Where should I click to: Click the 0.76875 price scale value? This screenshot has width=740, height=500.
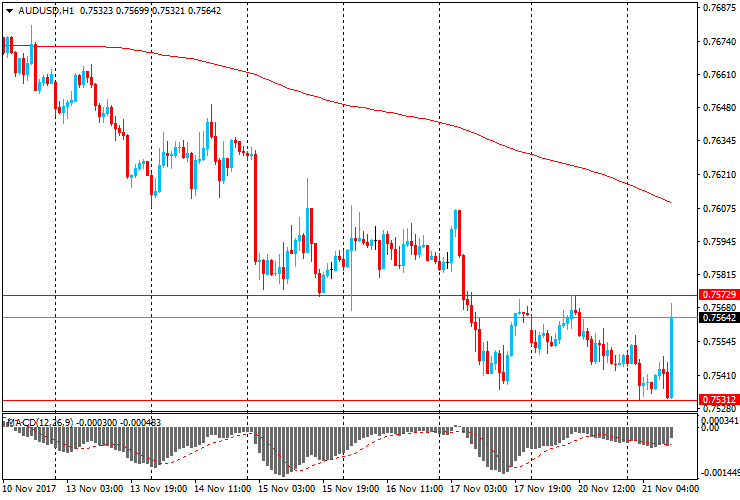[x=719, y=8]
